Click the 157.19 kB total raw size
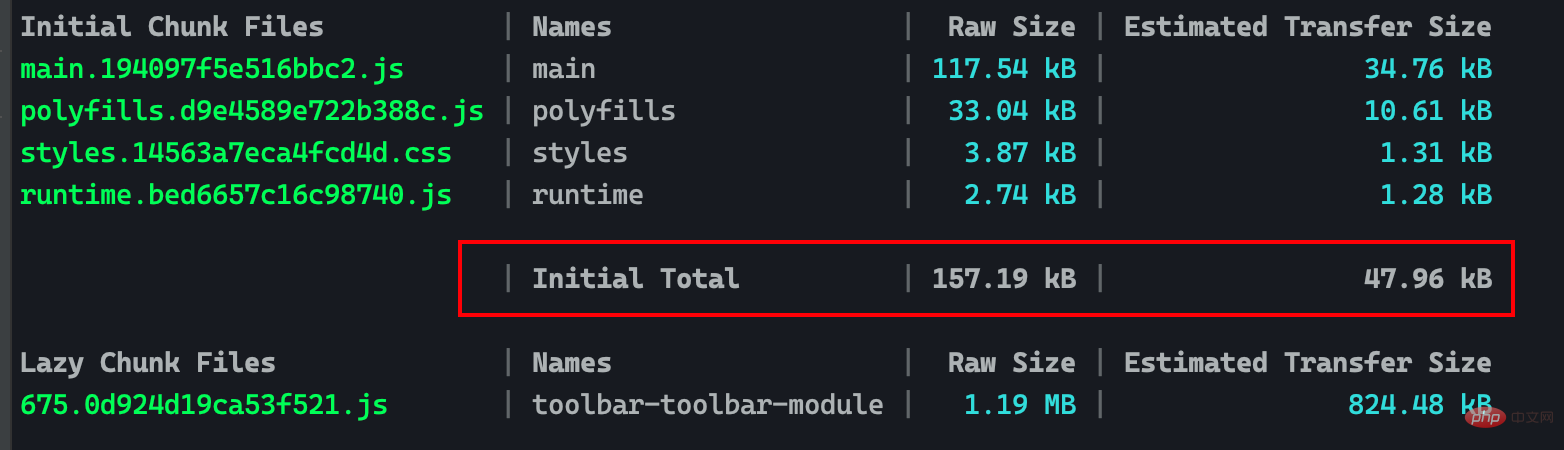 (1004, 279)
